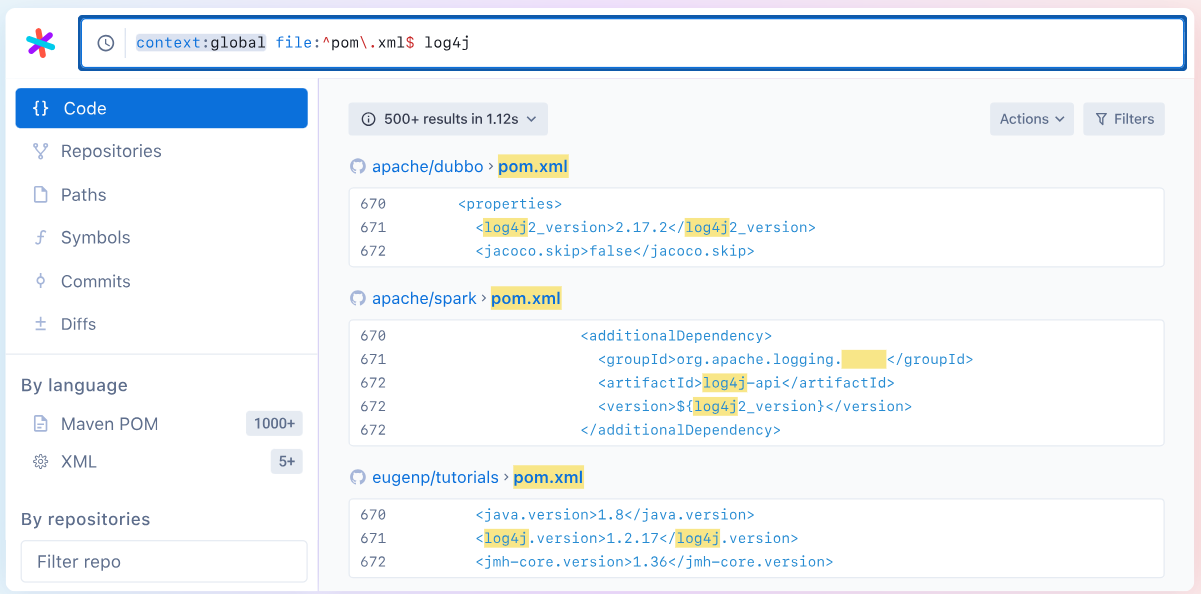This screenshot has height=594, width=1201.
Task: Select the Code section icon in sidebar
Action: [x=42, y=107]
